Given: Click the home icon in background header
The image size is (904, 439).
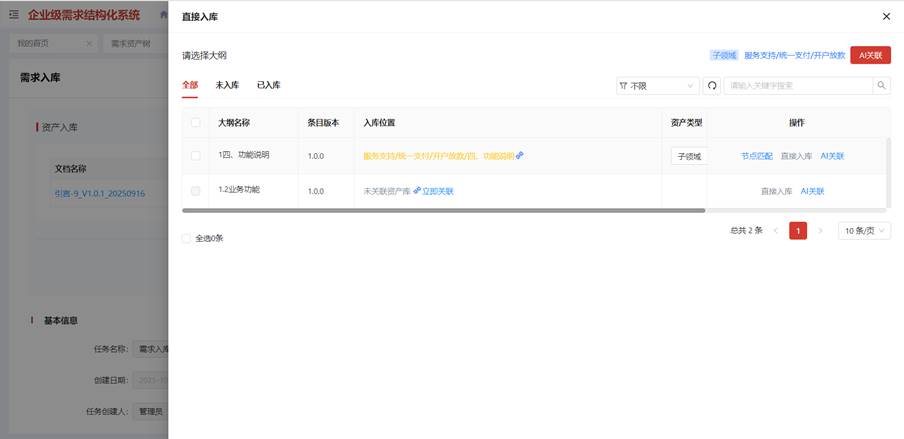Looking at the screenshot, I should [x=163, y=14].
